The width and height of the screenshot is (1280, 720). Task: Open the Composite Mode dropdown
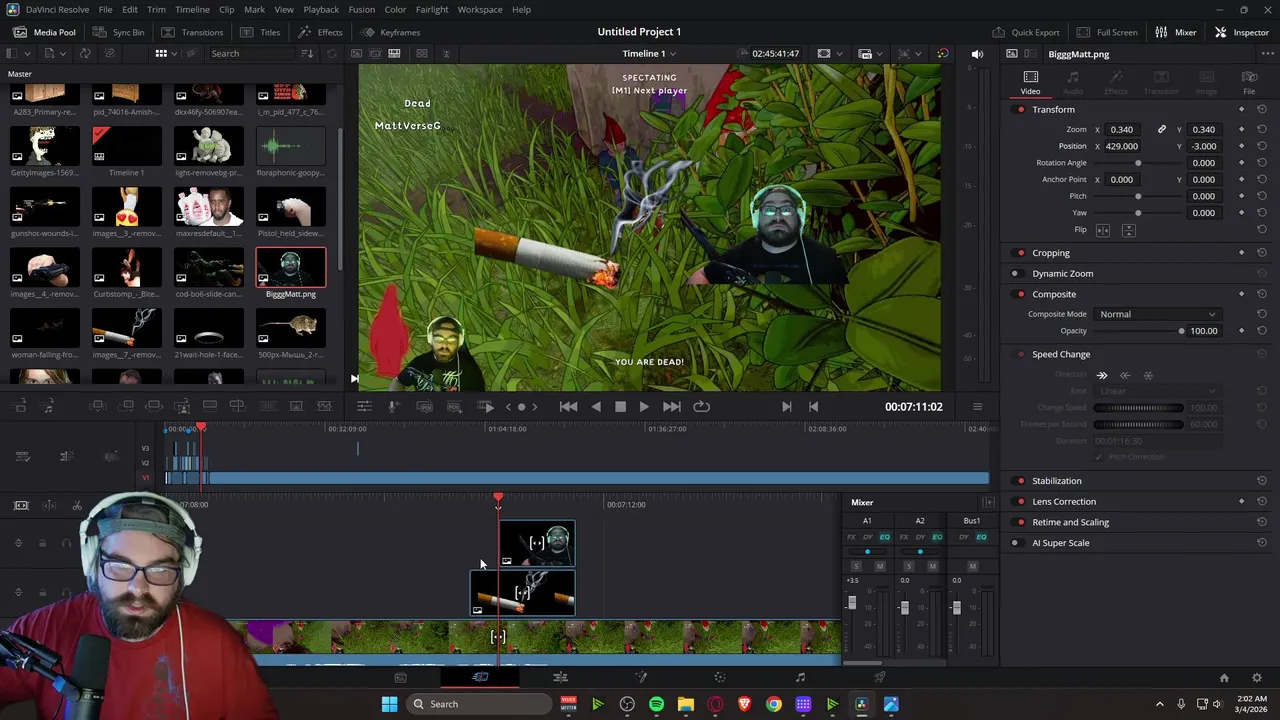(1158, 314)
